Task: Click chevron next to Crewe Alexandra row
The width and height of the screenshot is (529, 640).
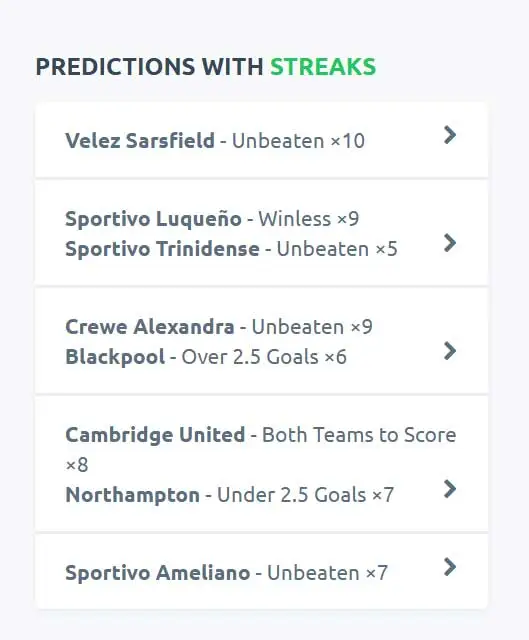Action: coord(449,351)
